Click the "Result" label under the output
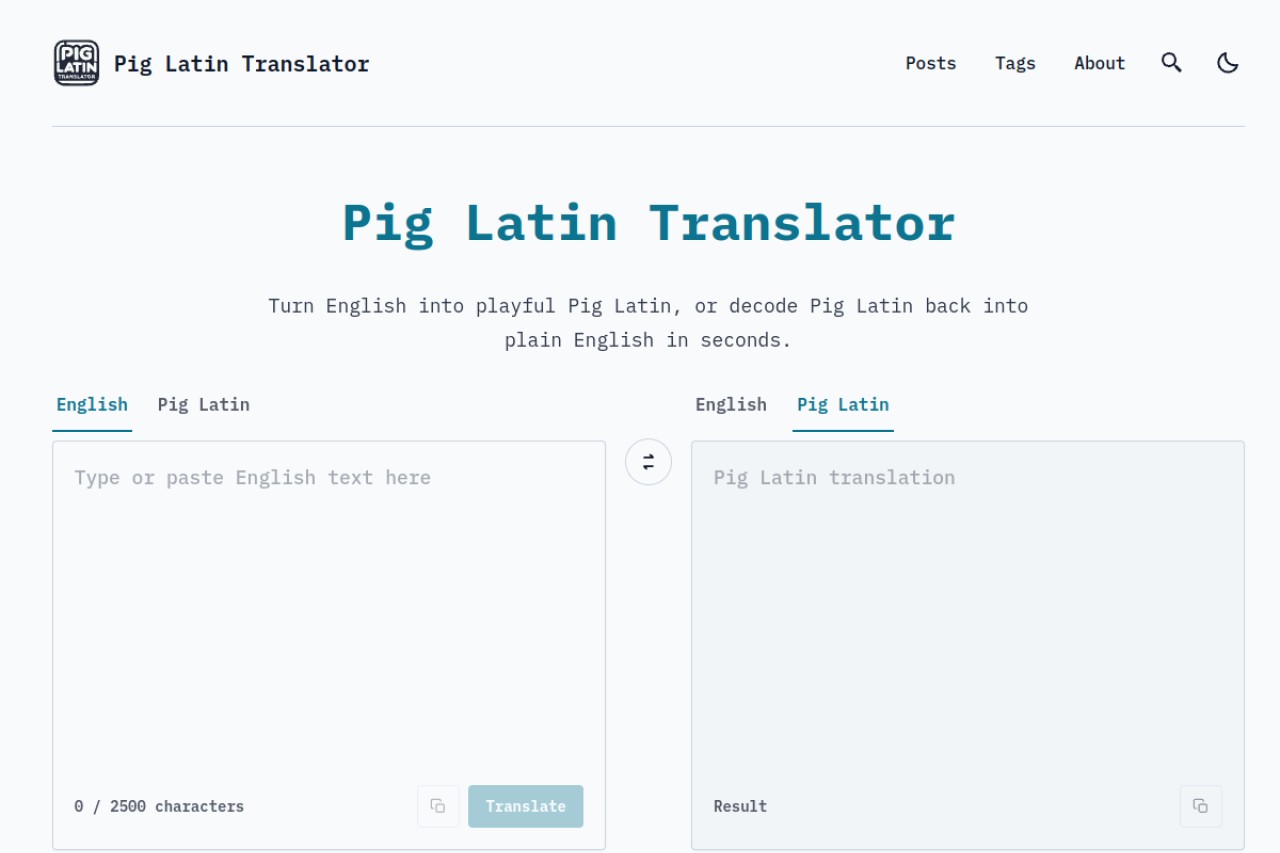1280x853 pixels. [740, 806]
